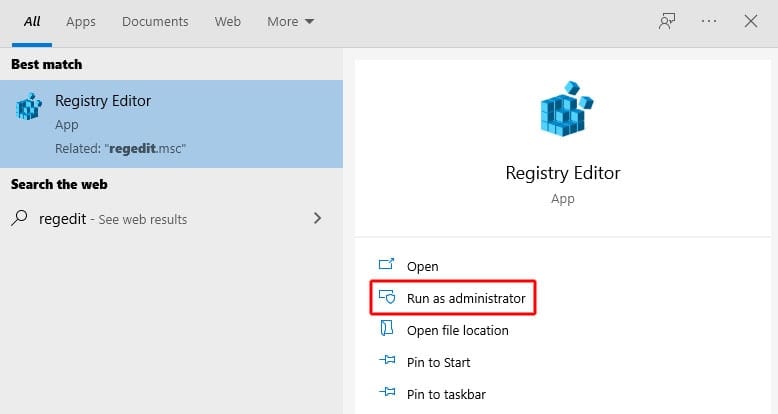
Task: Close the search panel
Action: (x=751, y=21)
